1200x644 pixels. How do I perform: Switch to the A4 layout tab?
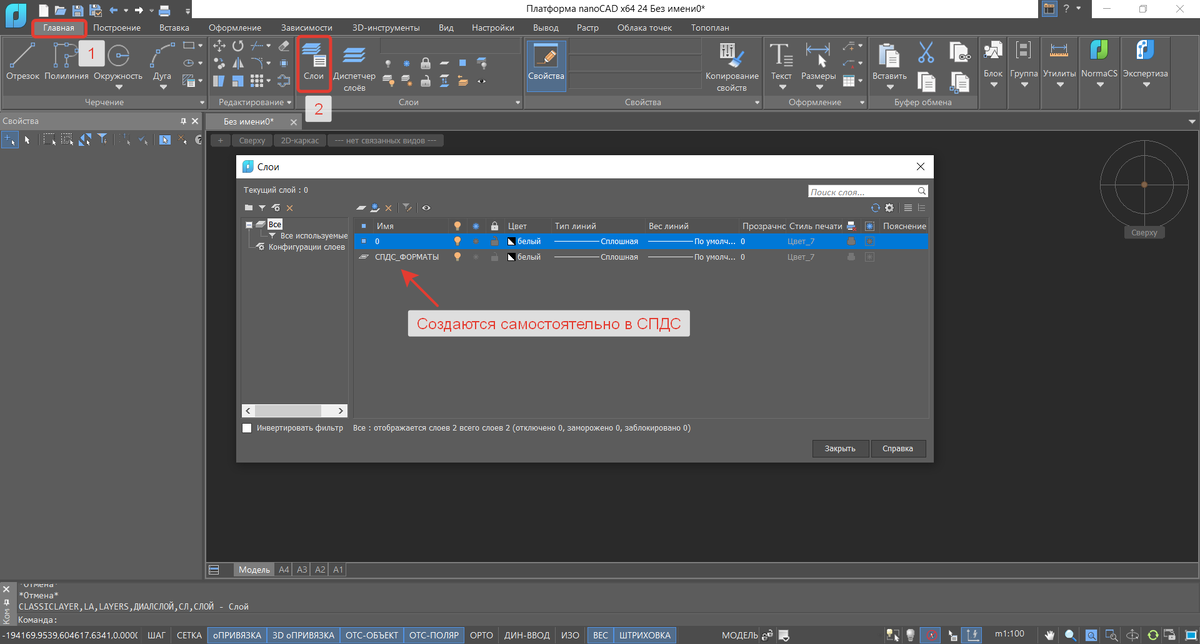[284, 569]
